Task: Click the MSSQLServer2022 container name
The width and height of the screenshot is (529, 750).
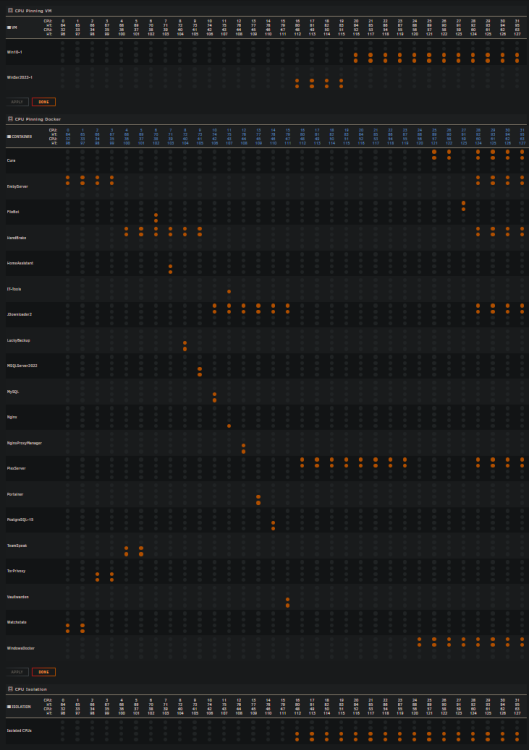Action: [22, 366]
